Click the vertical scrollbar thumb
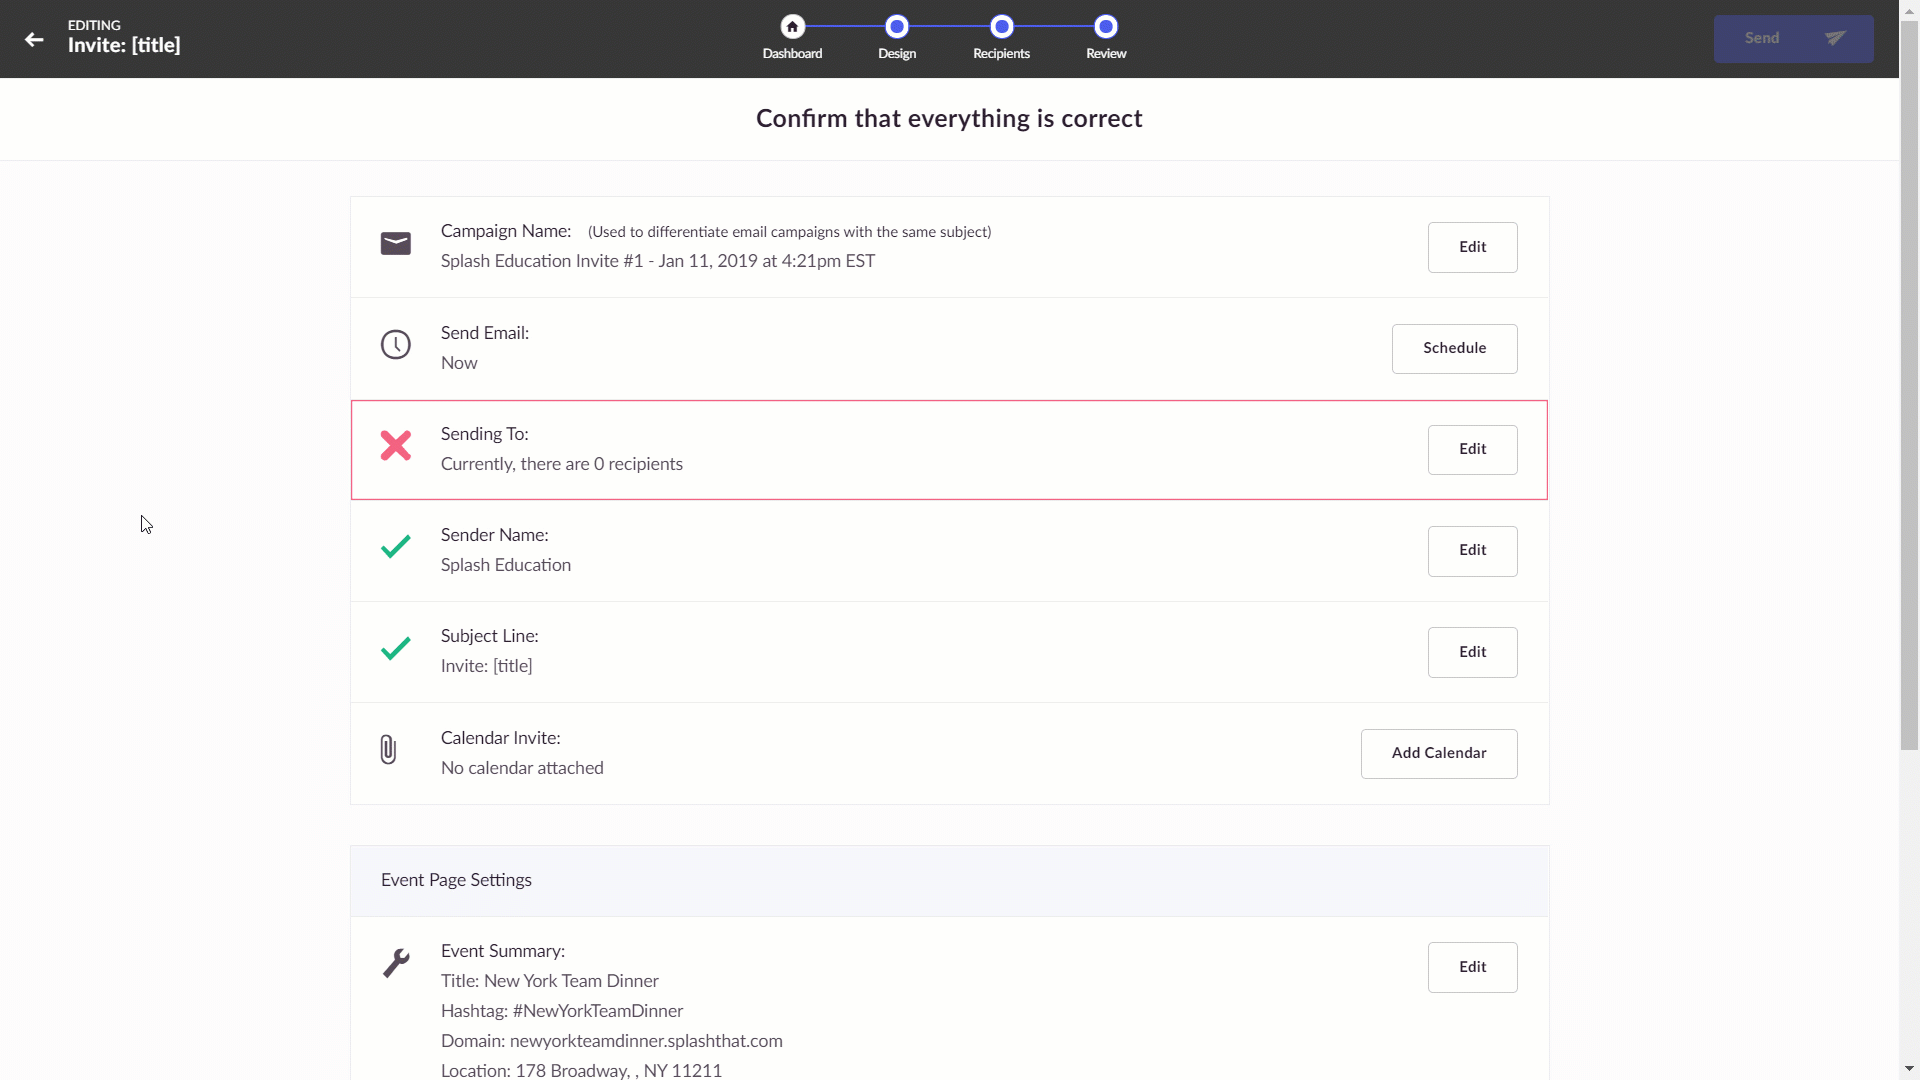Screen dimensions: 1920x1080 tap(1909, 385)
